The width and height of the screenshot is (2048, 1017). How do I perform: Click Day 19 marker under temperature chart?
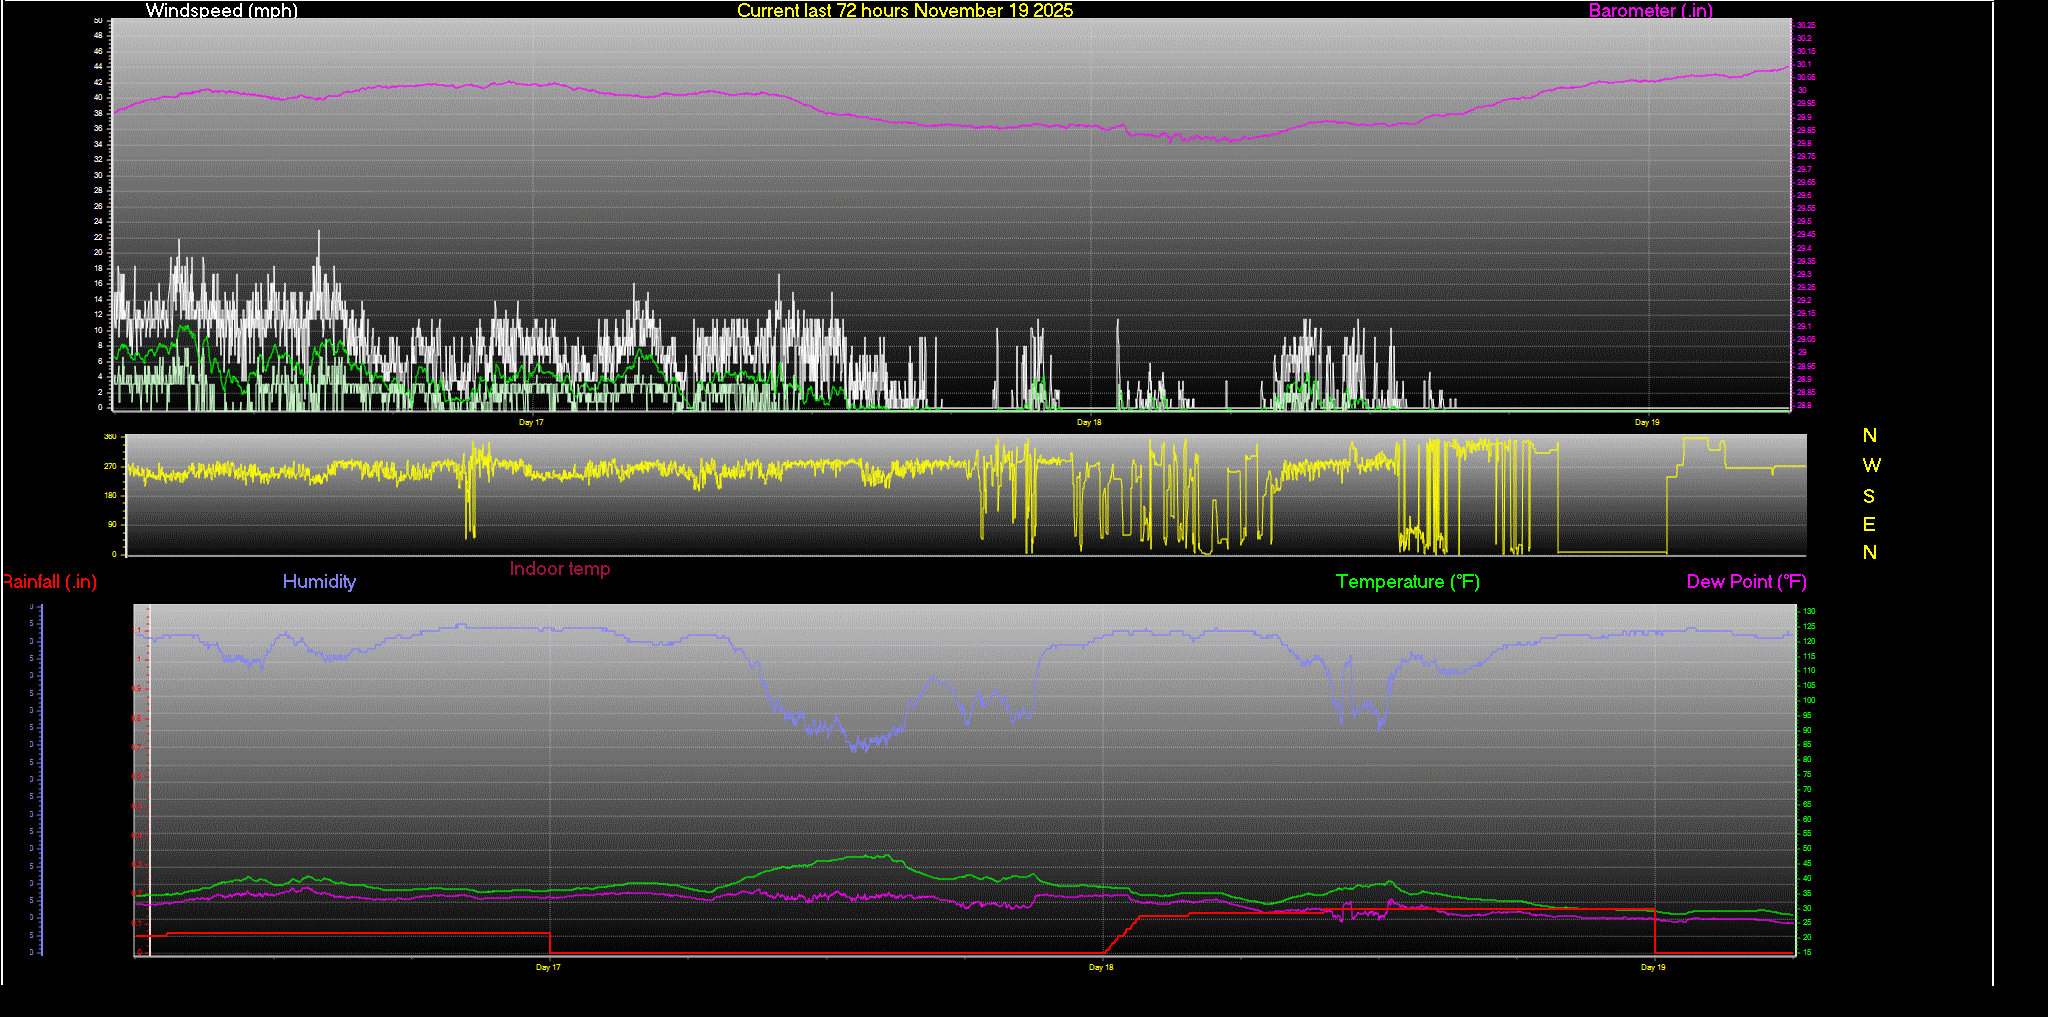[x=1653, y=967]
